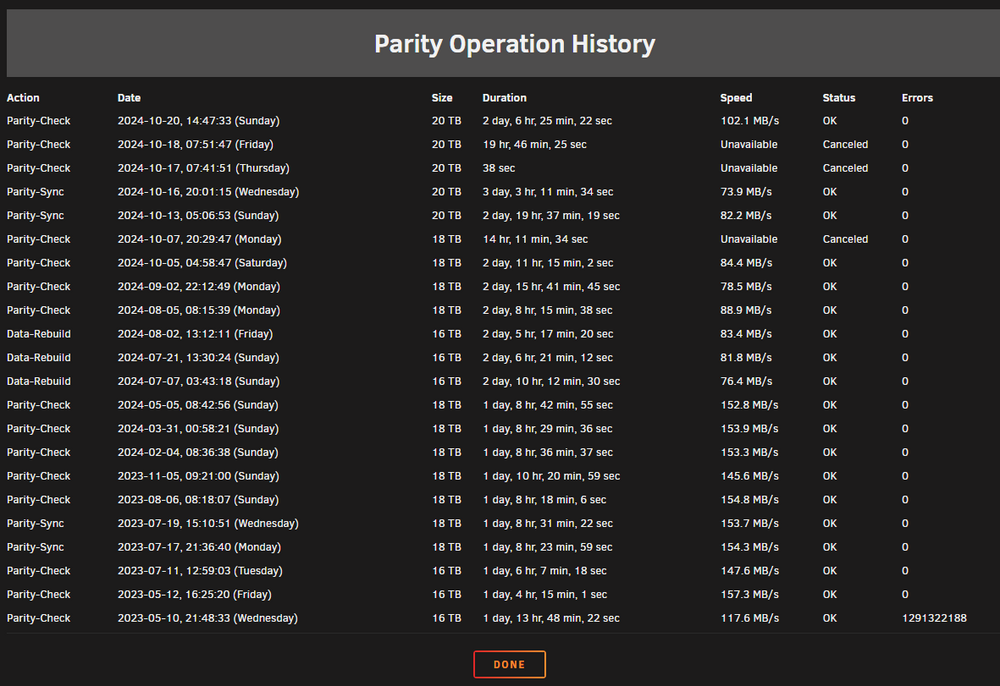The height and width of the screenshot is (686, 1000).
Task: Click duration 1 day, 13 hr, 48 min, 22 sec
Action: pos(551,618)
